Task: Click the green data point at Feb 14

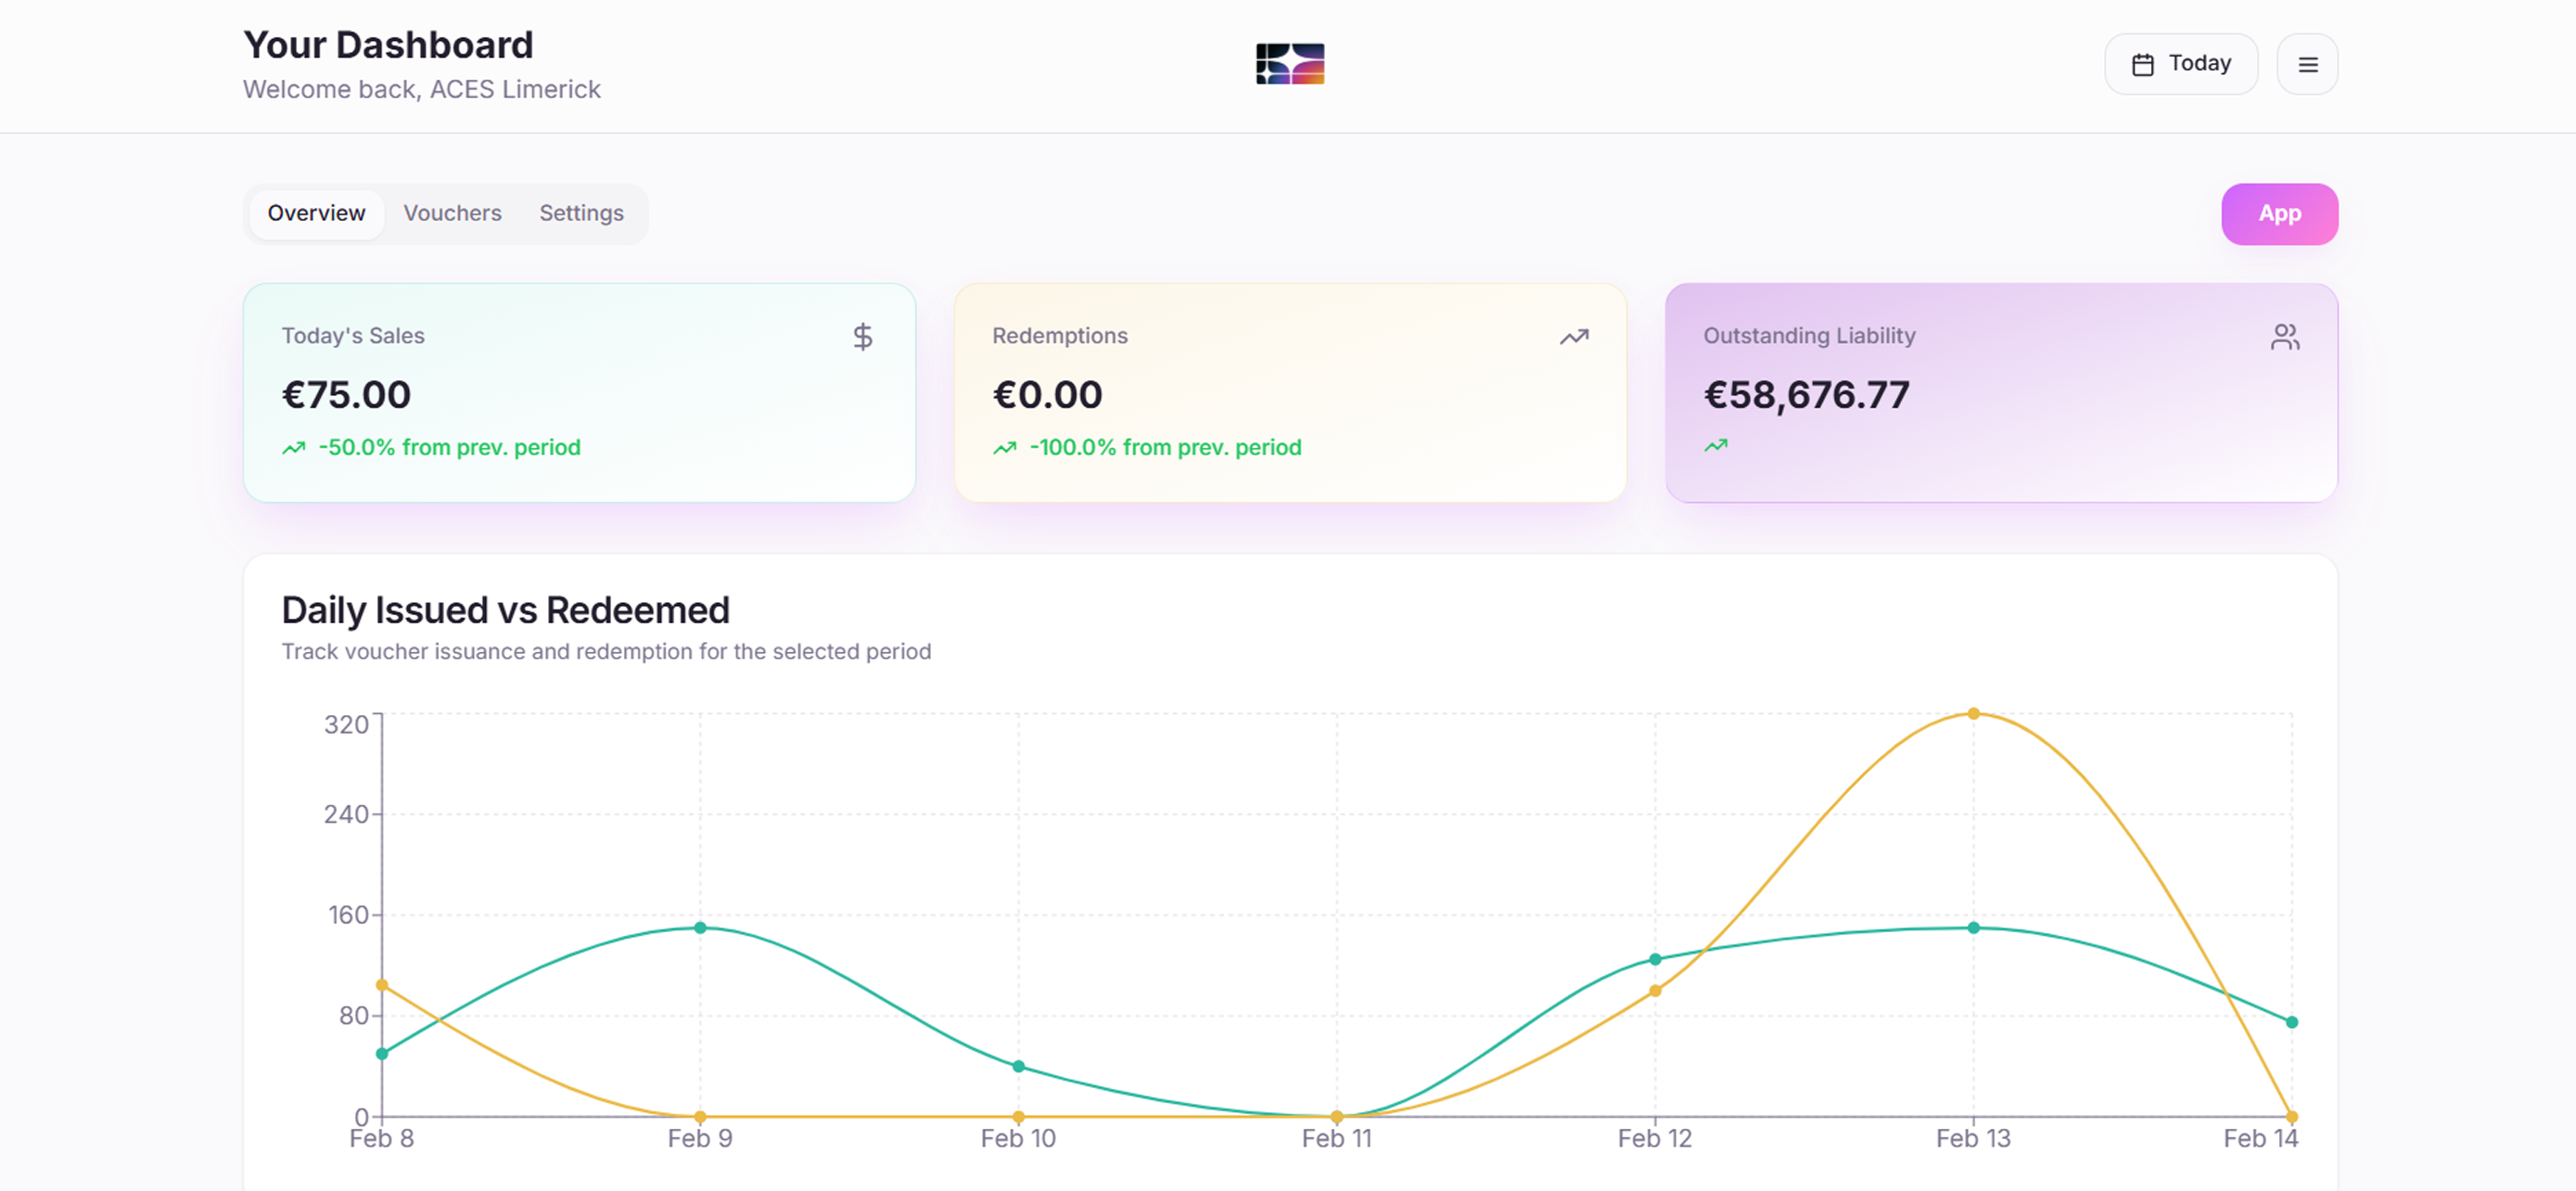Action: click(x=2291, y=1022)
